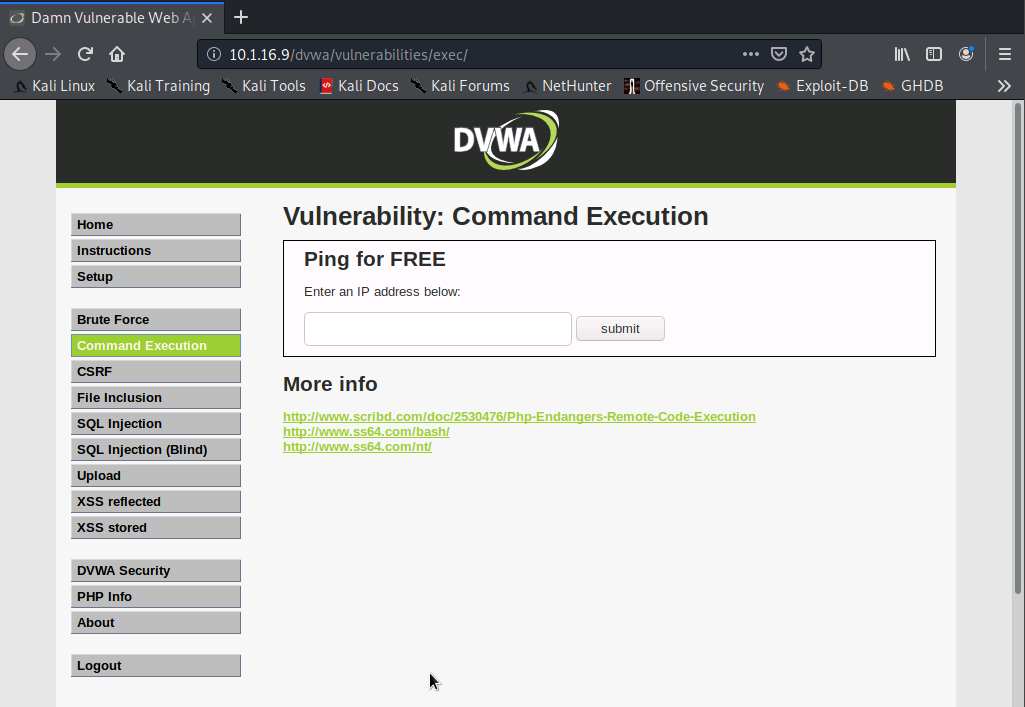Bookmark this page with the star icon
Viewport: 1025px width, 707px height.
pos(807,54)
